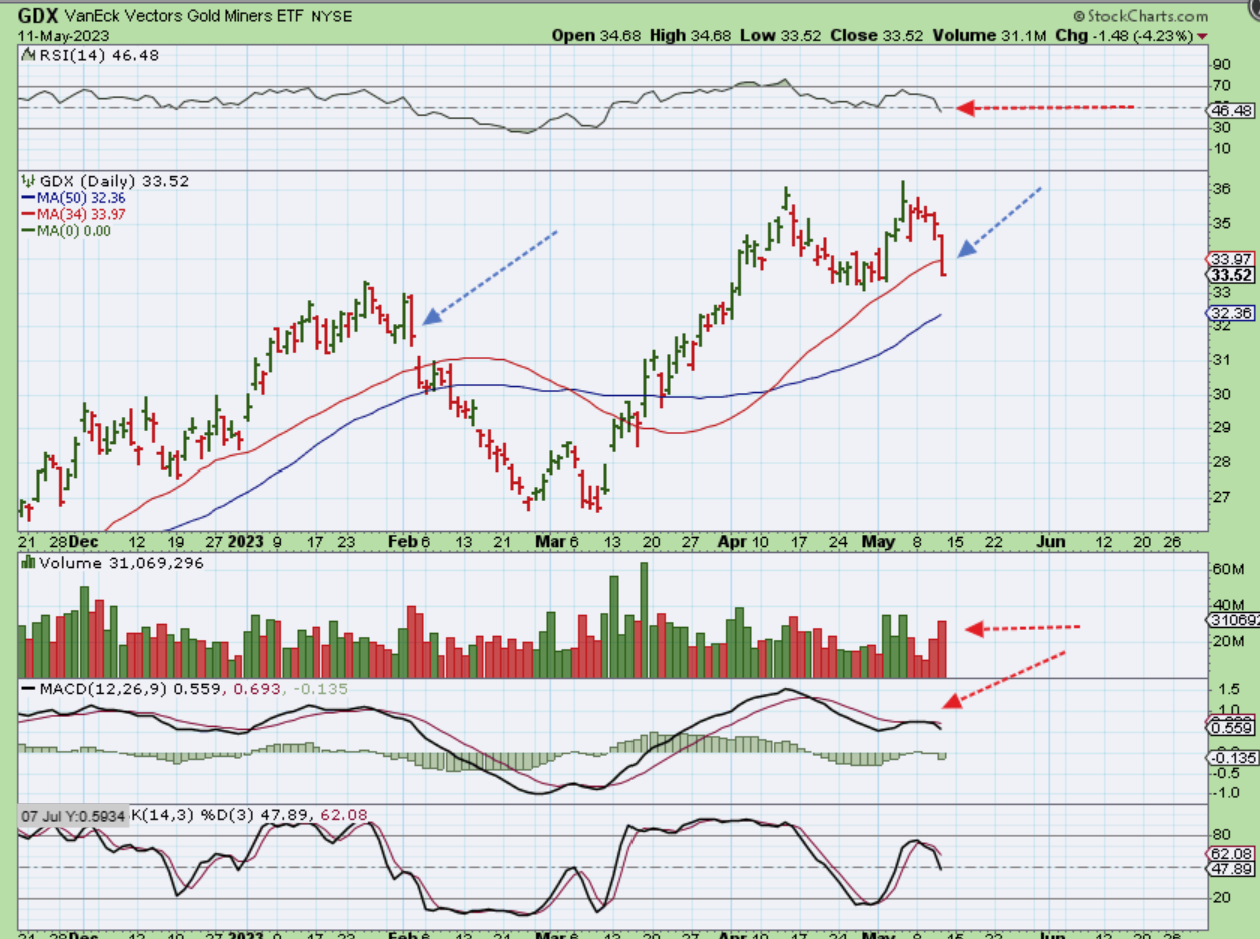
Task: Click the red down triangle beside Chg
Action: tap(1203, 36)
